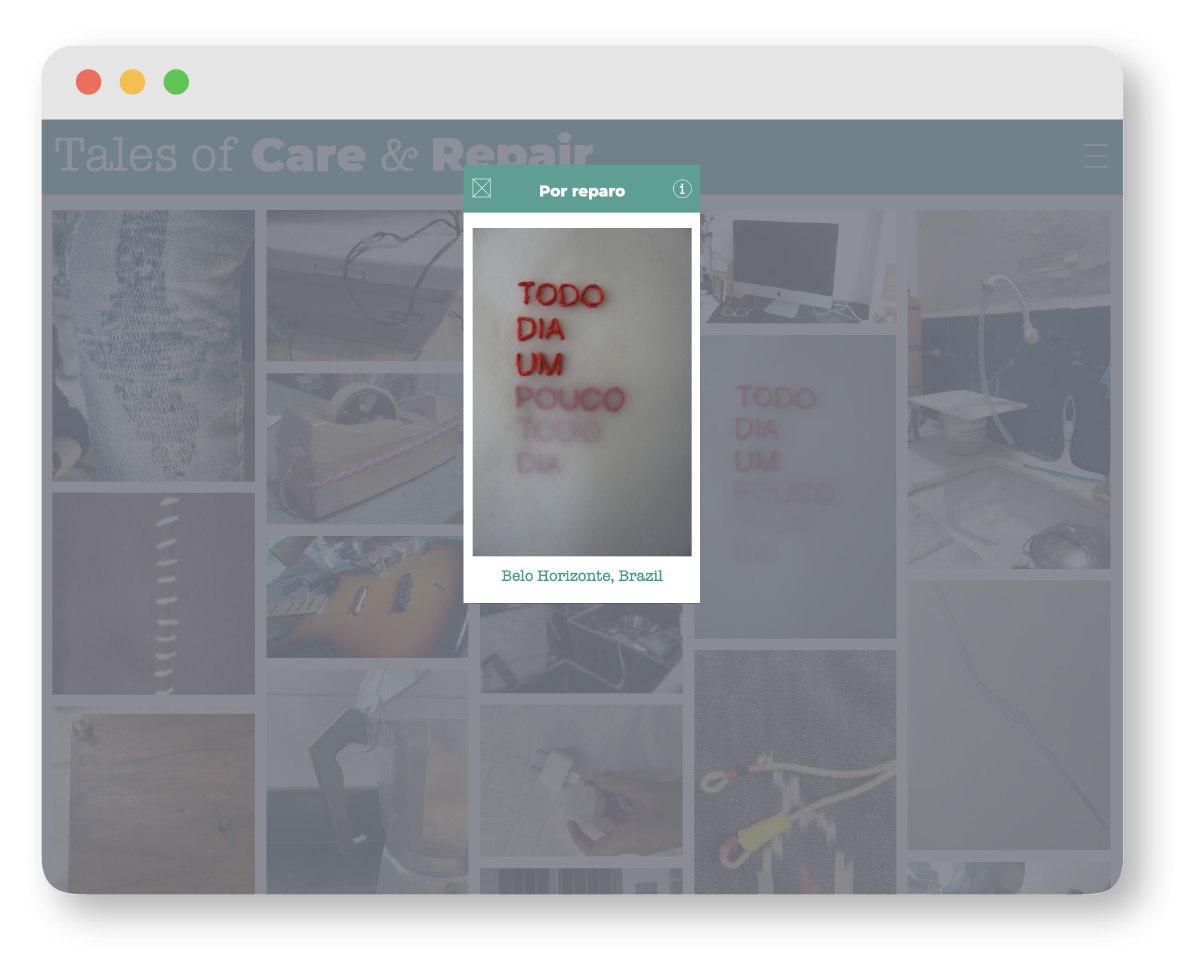
Task: Open the kitchen sink faucet photo
Action: pos(1009,389)
